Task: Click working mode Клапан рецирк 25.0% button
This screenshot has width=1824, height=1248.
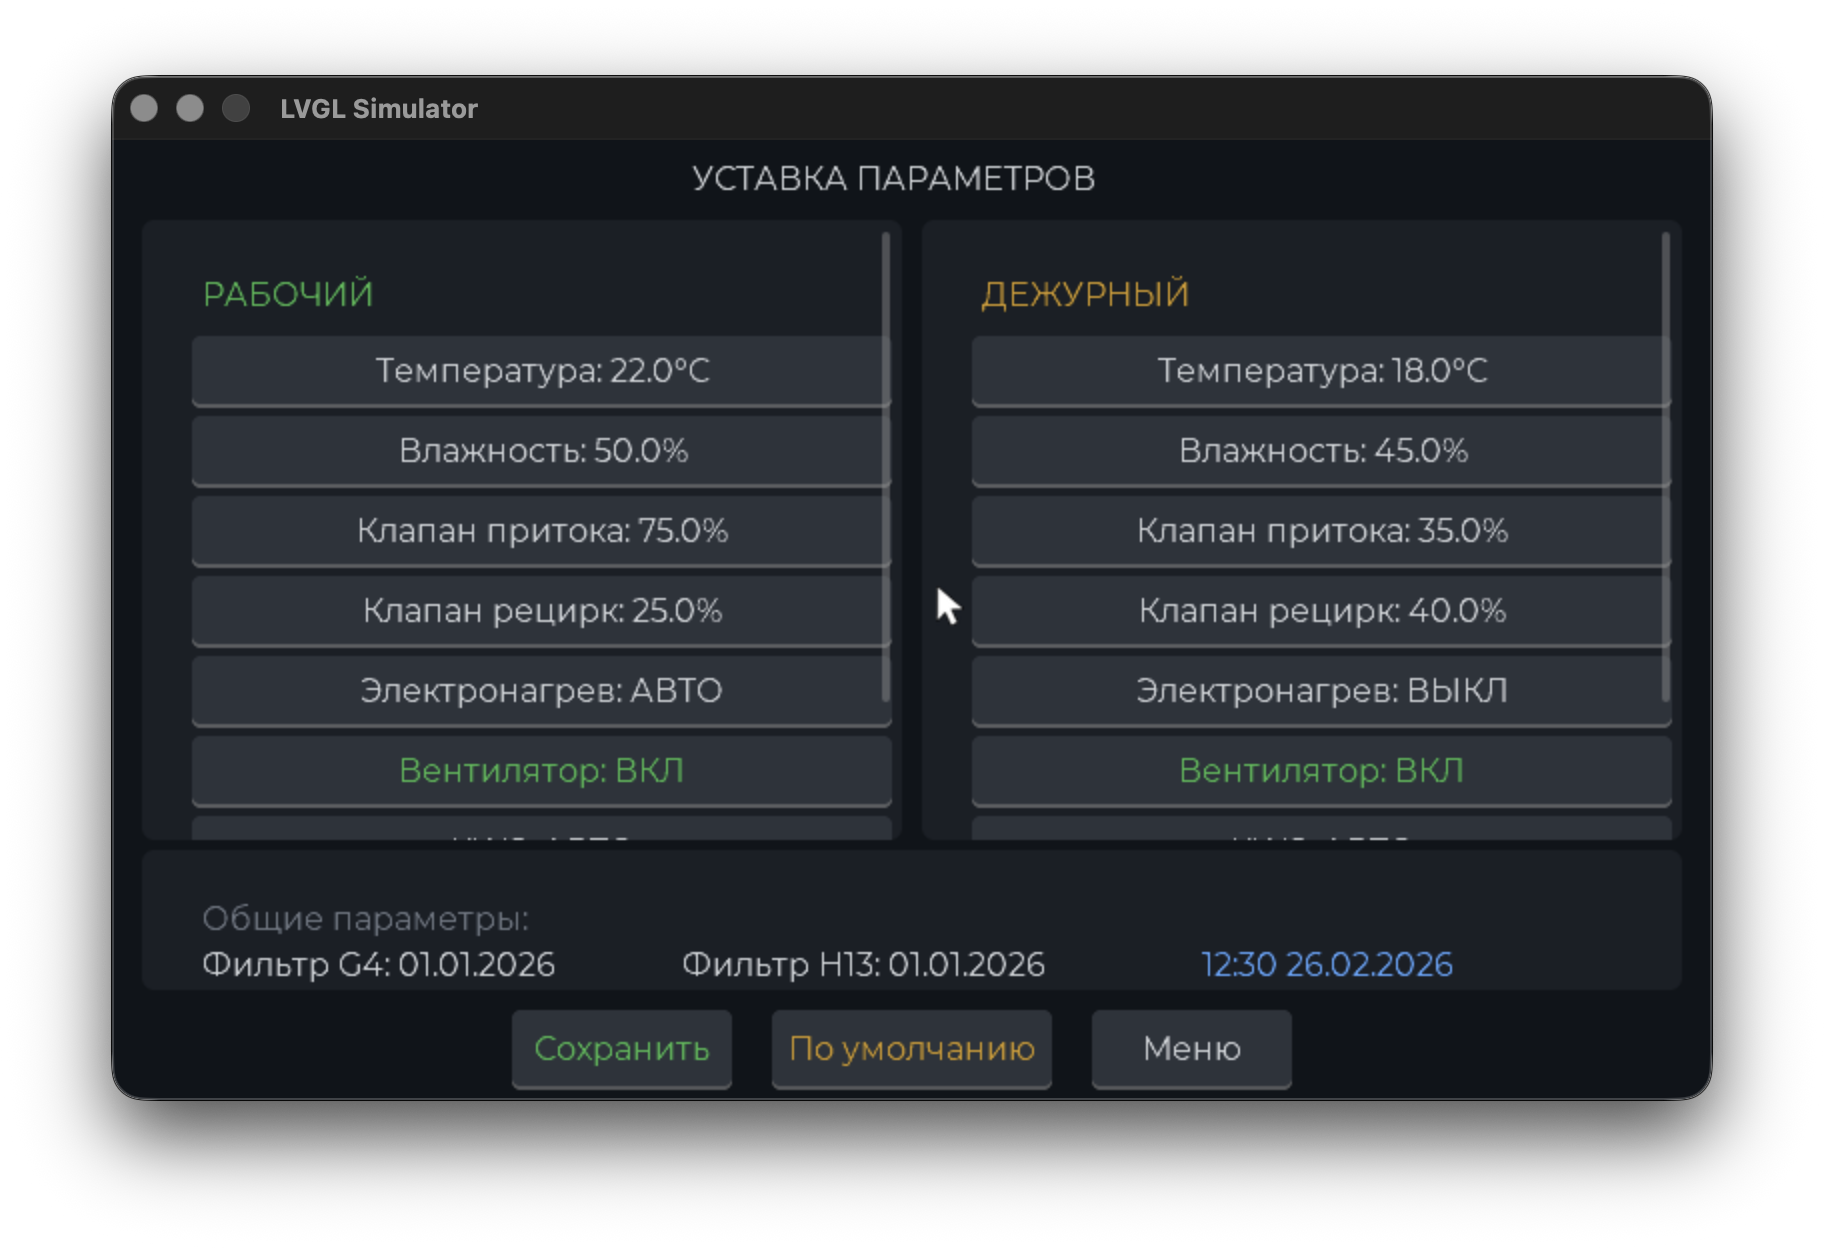Action: point(541,611)
